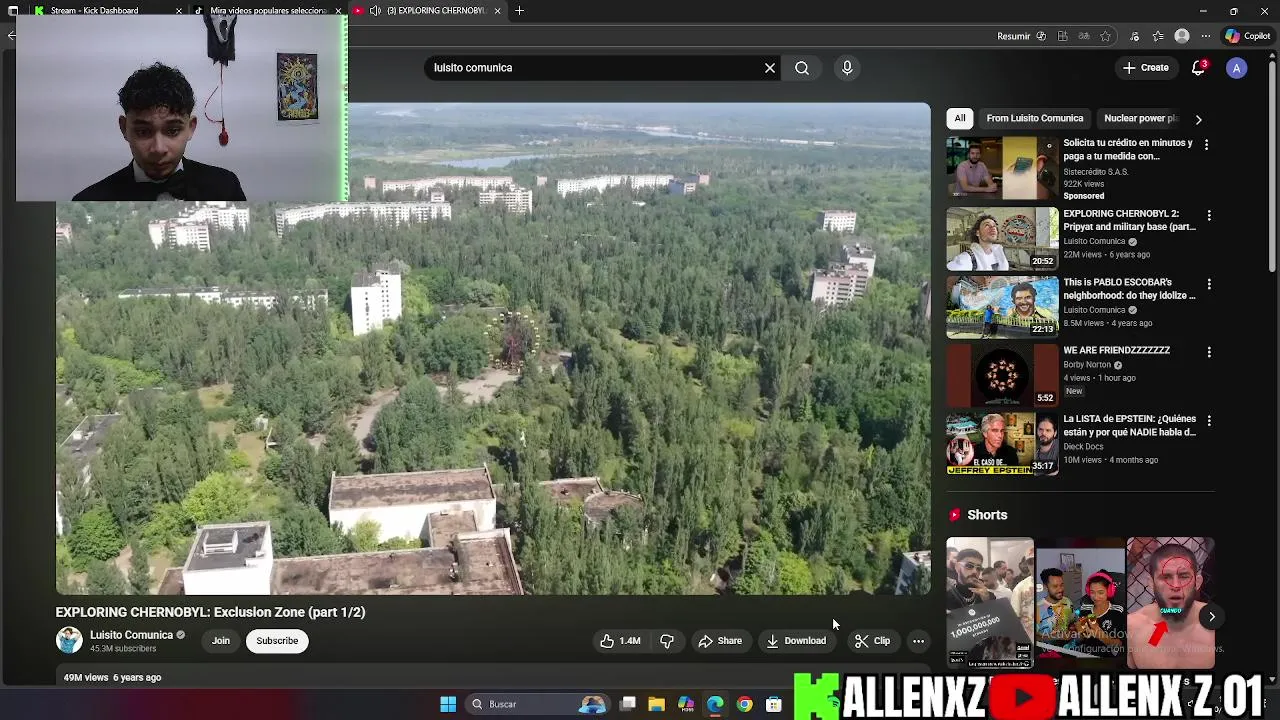The height and width of the screenshot is (720, 1280).
Task: Open YouTube notifications bell
Action: tap(1199, 68)
